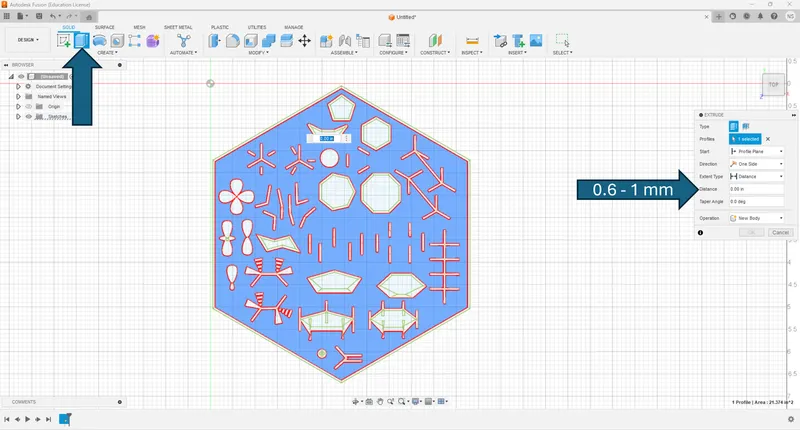The height and width of the screenshot is (430, 800).
Task: Click the Undo arrow
Action: [52, 16]
